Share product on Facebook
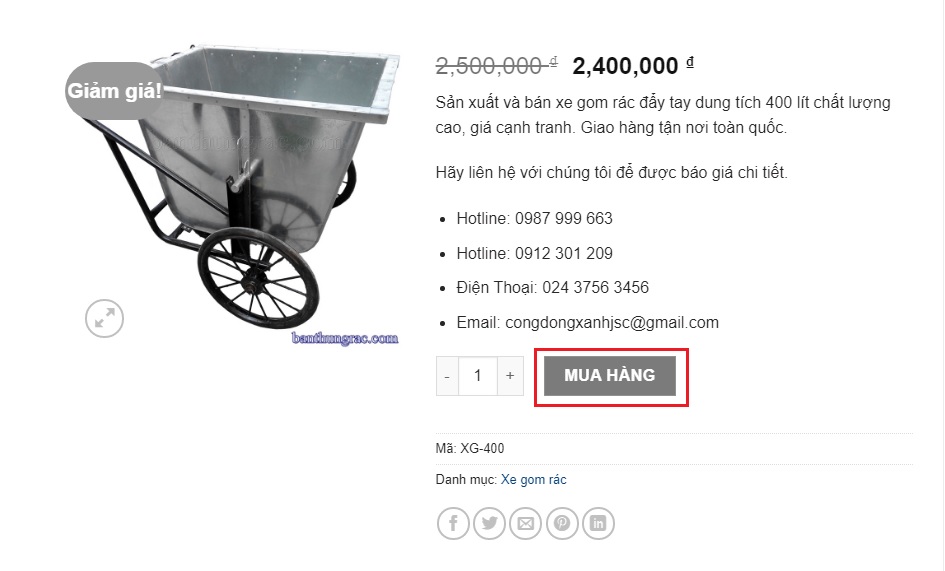 tap(453, 523)
